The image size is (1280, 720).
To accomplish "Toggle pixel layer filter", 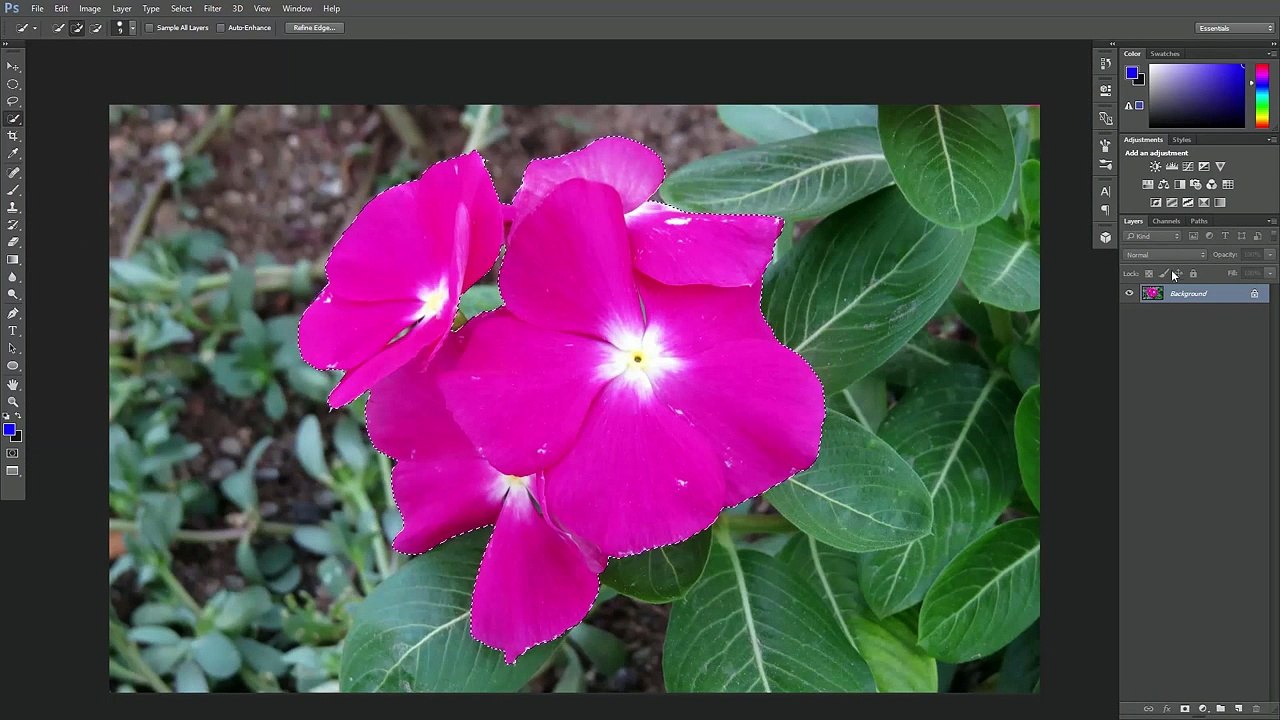I will coord(1194,236).
